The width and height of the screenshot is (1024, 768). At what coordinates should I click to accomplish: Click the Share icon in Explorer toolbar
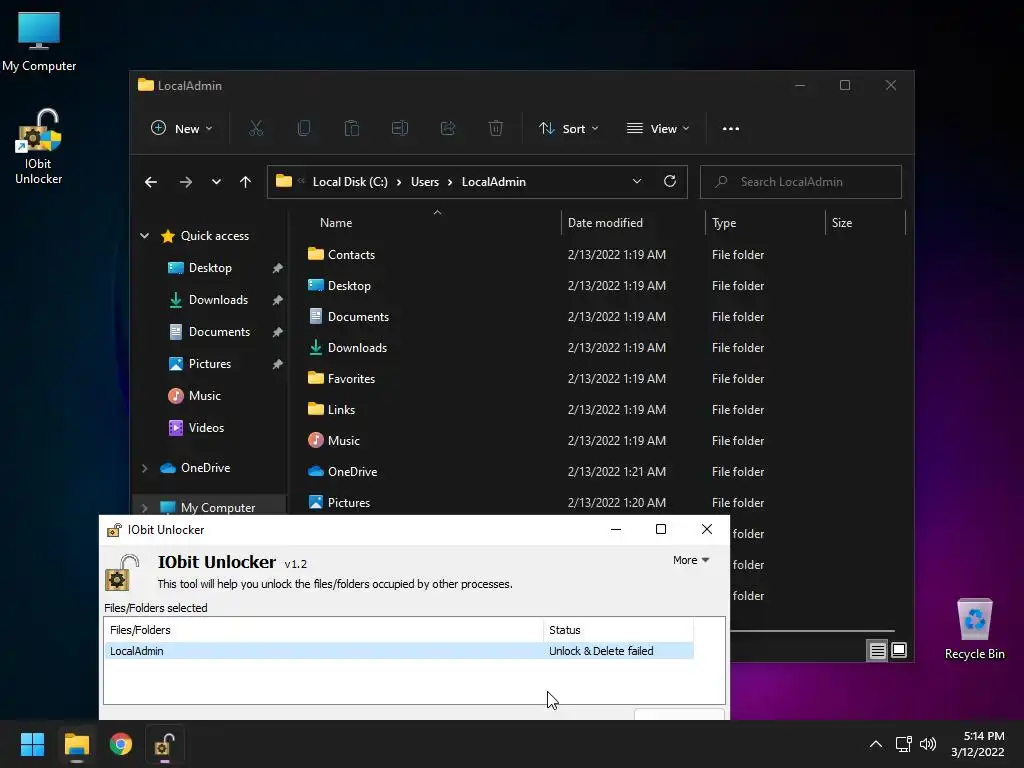(448, 129)
